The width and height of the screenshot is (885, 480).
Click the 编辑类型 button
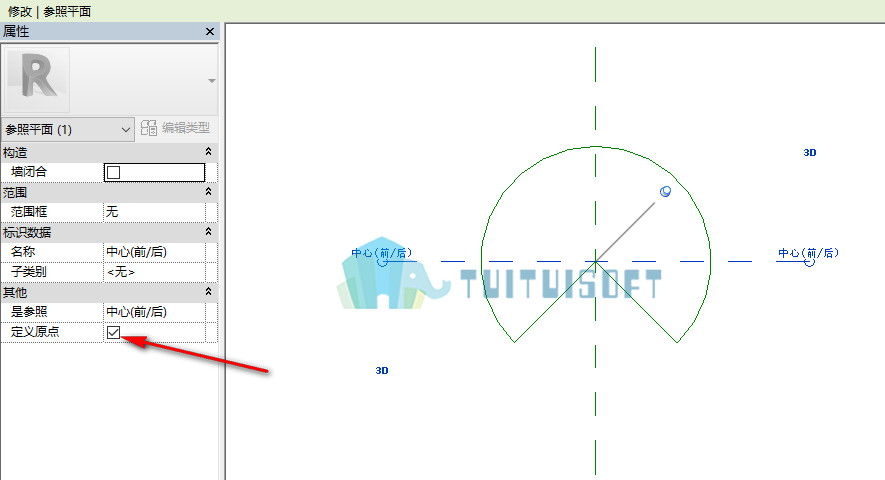pos(176,128)
